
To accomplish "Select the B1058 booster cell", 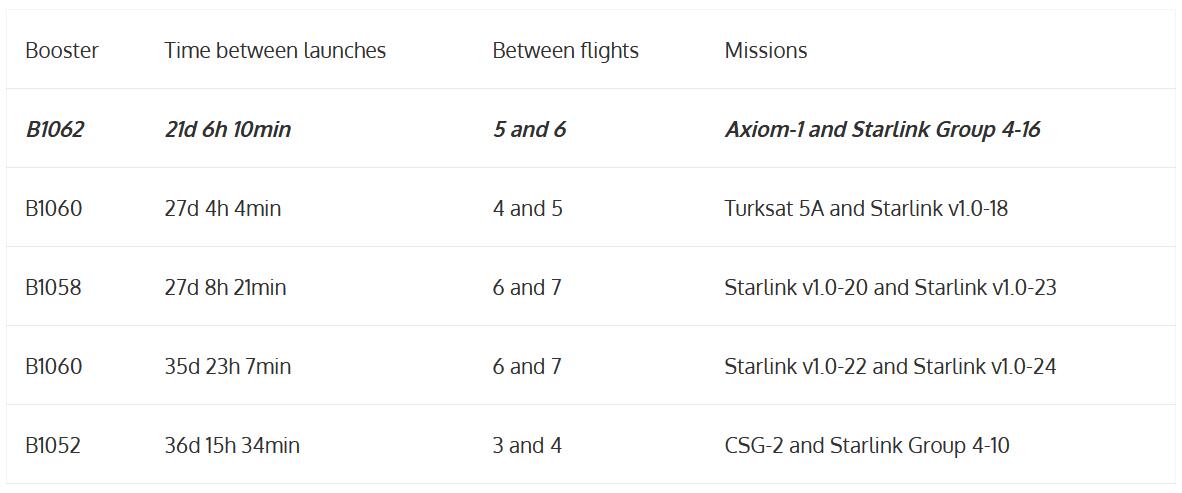I will (x=54, y=287).
